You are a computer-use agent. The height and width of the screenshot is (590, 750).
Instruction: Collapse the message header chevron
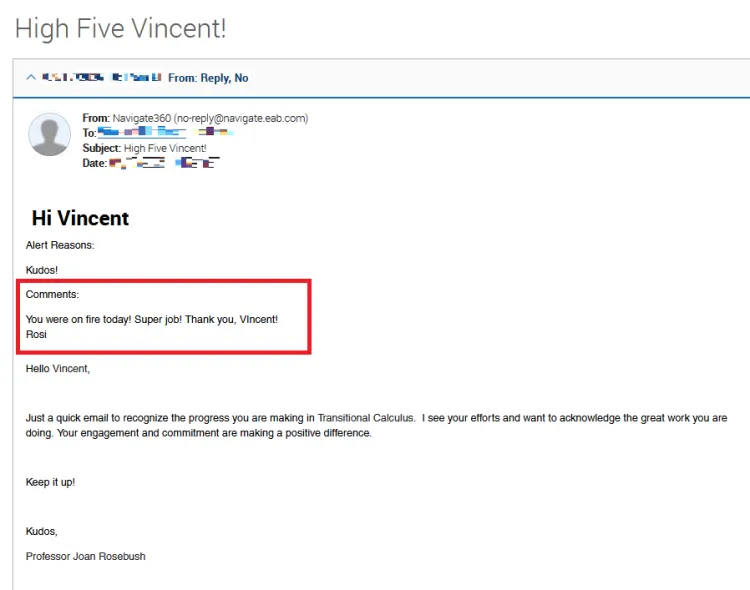coord(31,77)
